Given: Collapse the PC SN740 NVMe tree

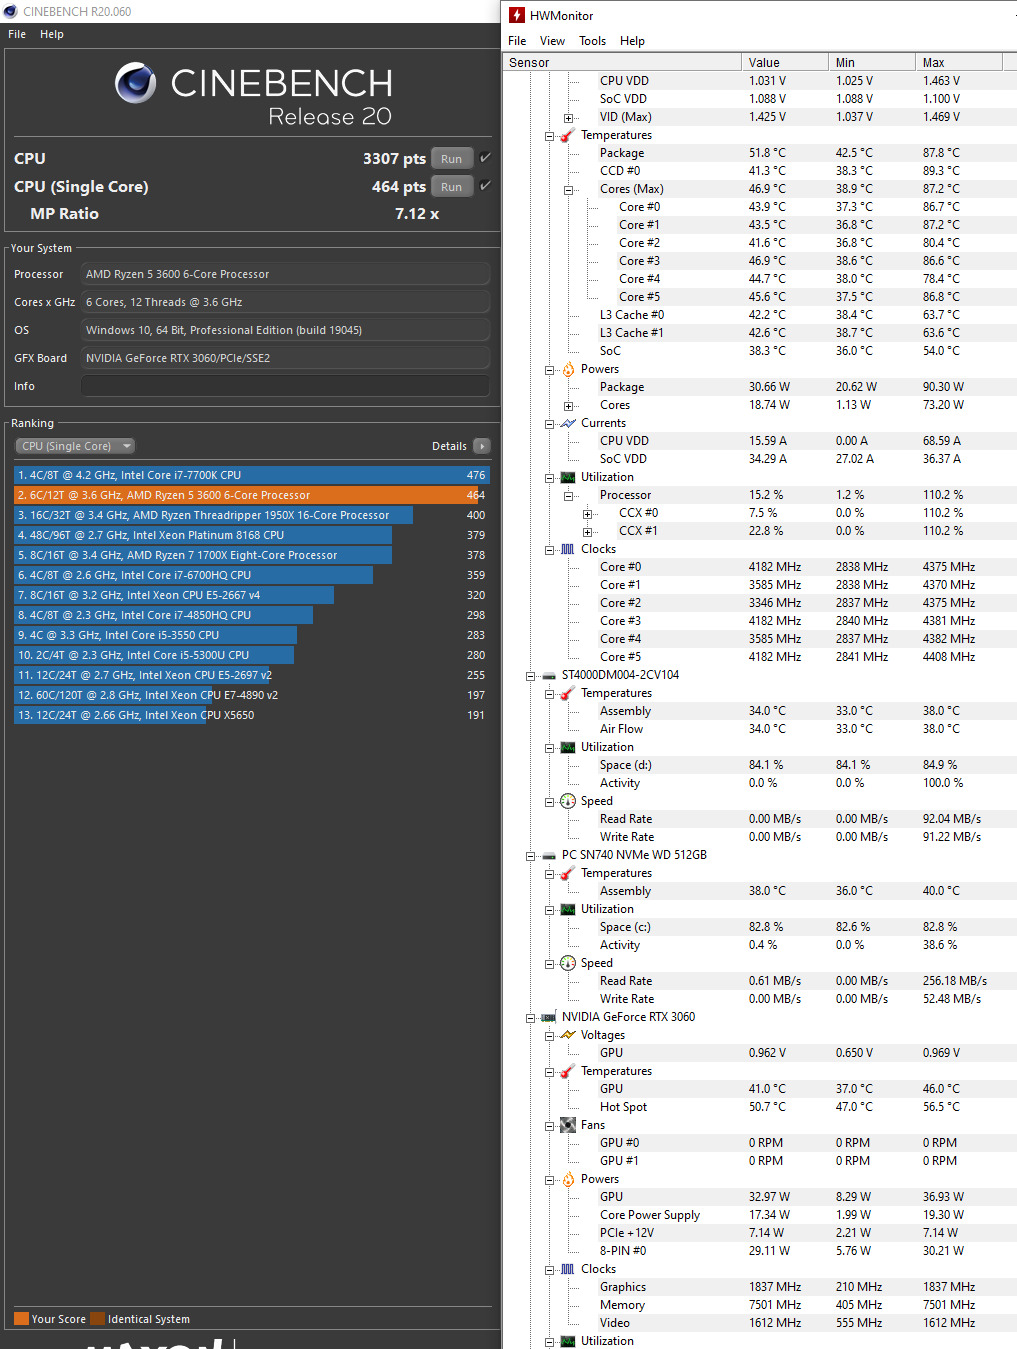Looking at the screenshot, I should (531, 855).
